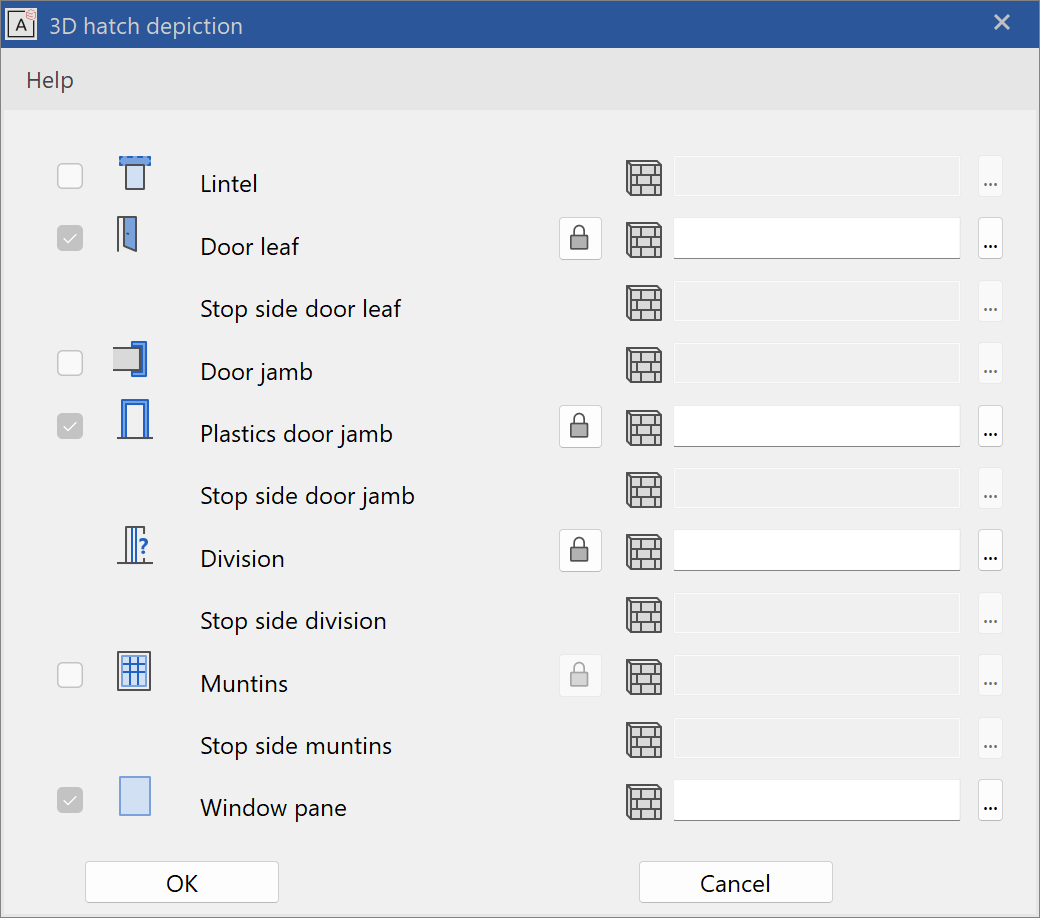
Task: Click the Door leaf hatch input field
Action: (x=816, y=238)
